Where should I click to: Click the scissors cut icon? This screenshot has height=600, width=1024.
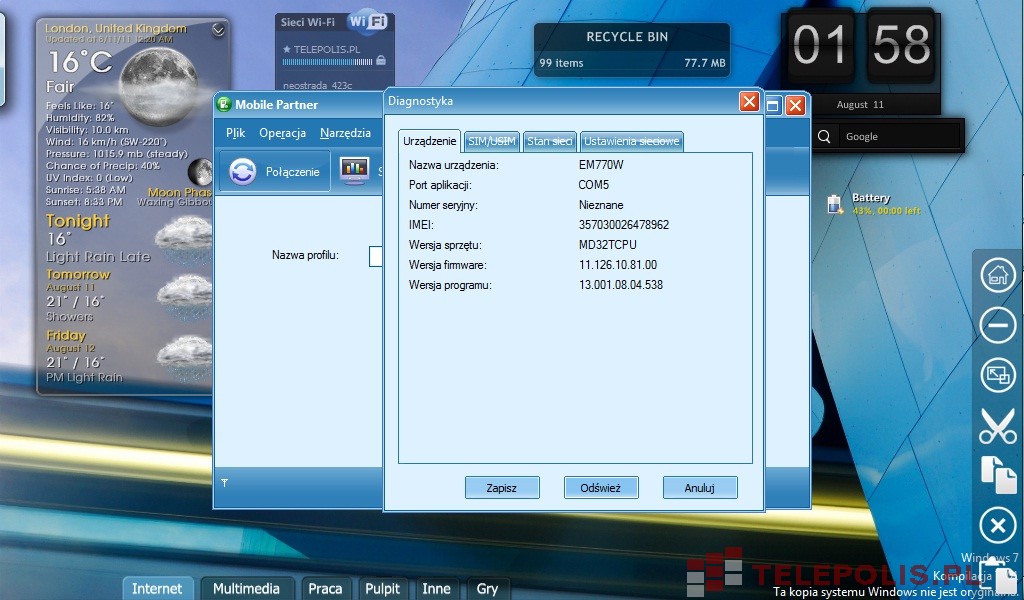point(998,426)
